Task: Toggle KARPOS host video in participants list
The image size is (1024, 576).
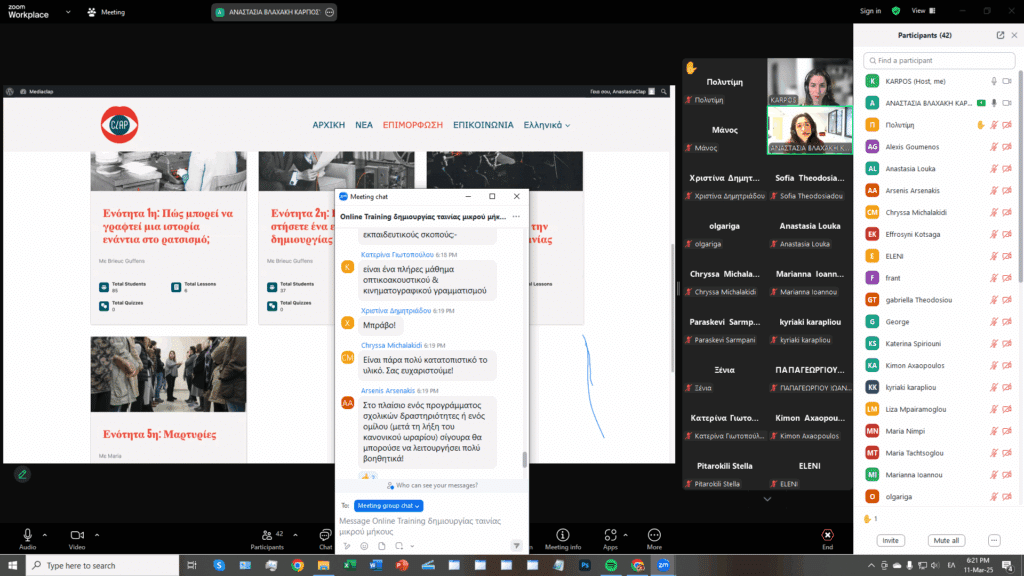Action: [1007, 82]
